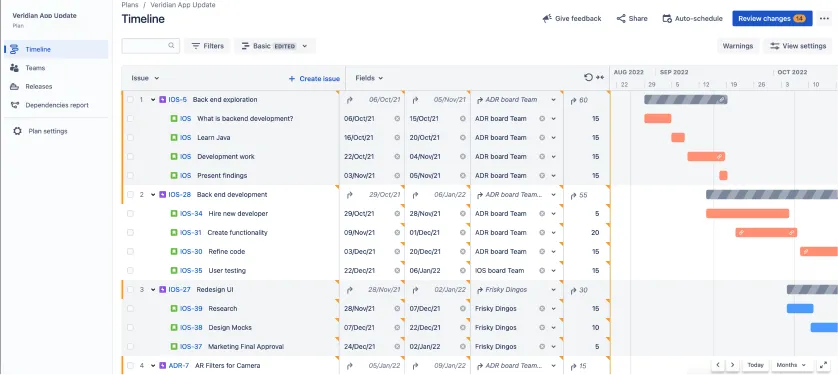Check the Back end development row checkbox

(130, 195)
